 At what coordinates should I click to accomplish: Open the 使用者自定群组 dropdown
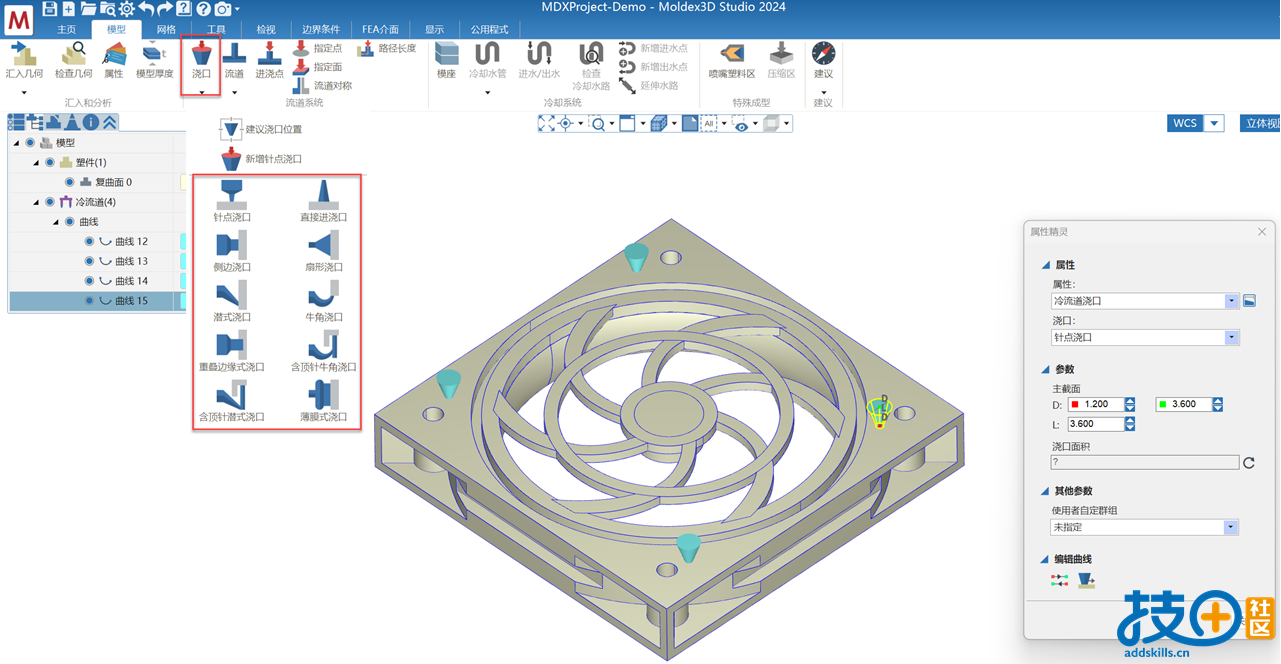(x=1232, y=527)
